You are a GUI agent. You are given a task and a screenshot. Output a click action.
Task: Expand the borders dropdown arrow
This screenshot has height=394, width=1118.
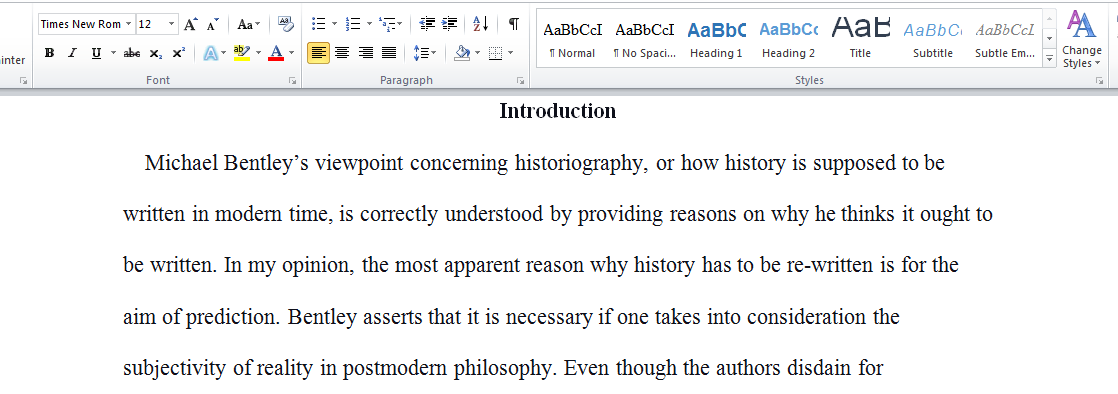[511, 53]
